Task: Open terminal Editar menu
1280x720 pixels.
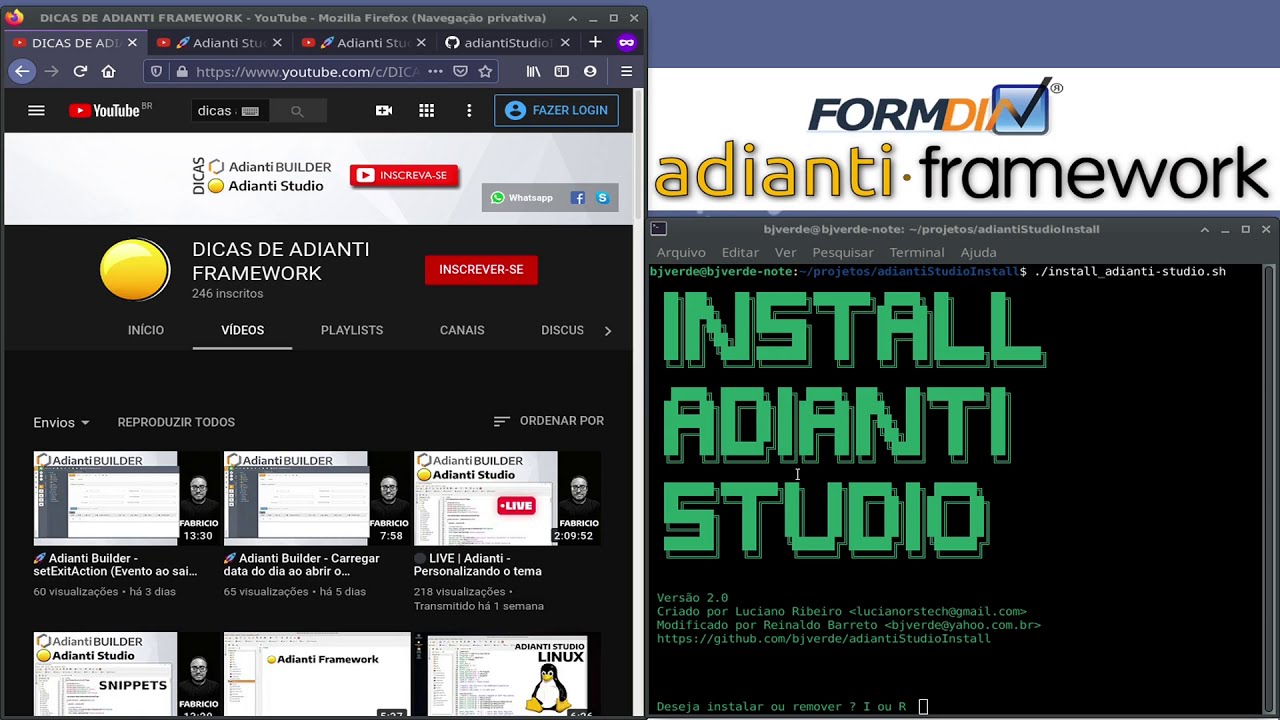Action: point(740,252)
